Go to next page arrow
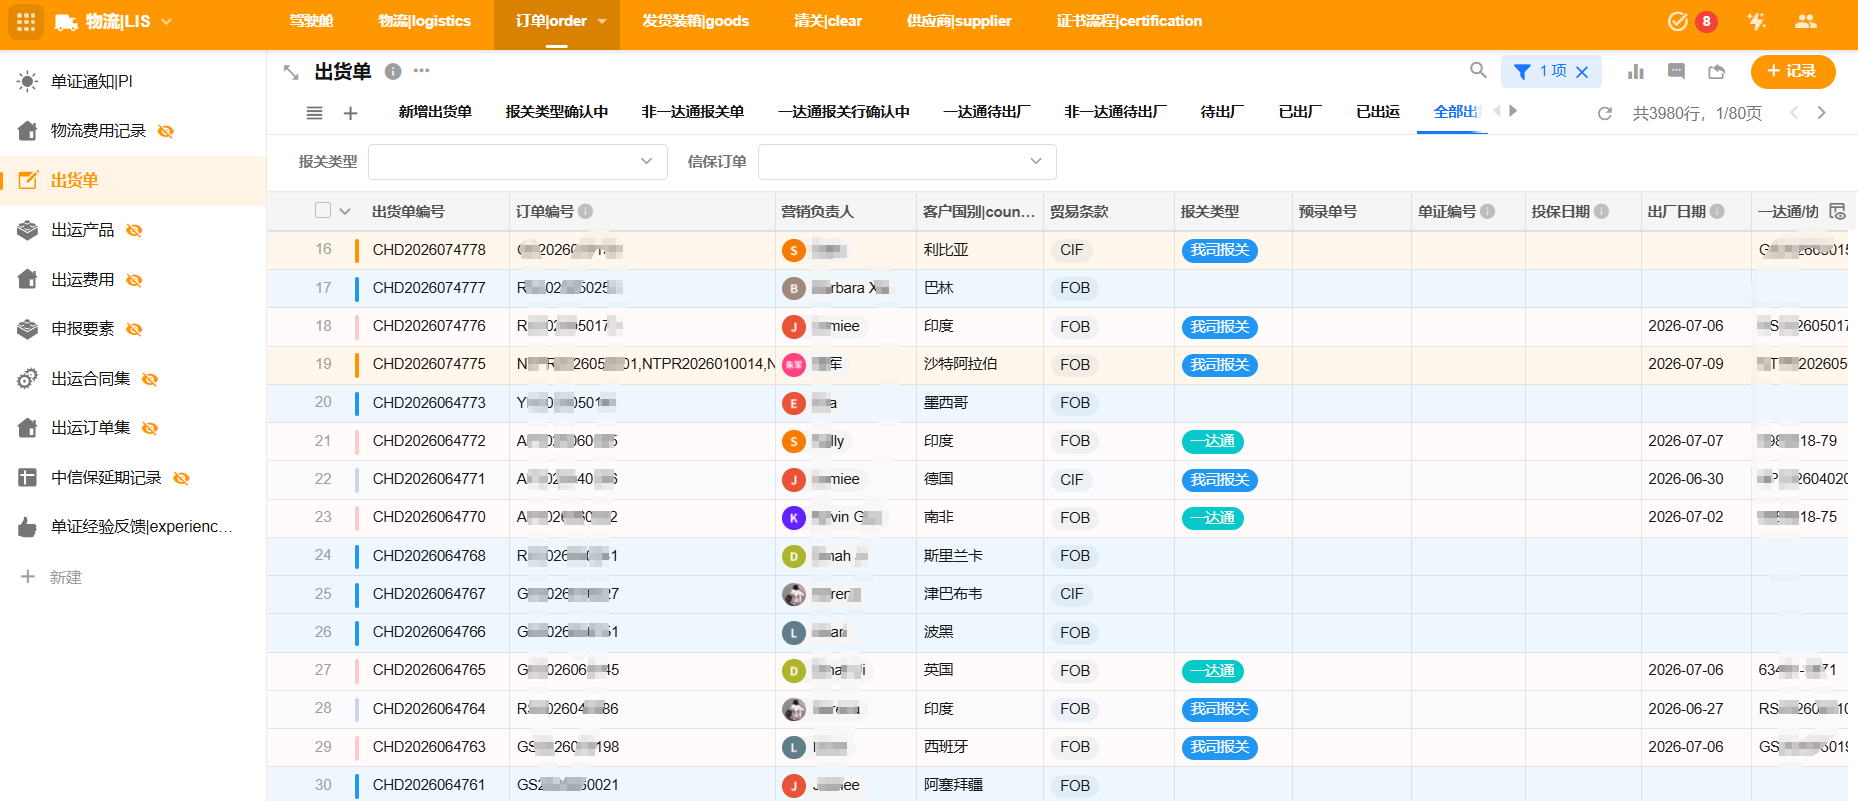1858x801 pixels. 1821,113
